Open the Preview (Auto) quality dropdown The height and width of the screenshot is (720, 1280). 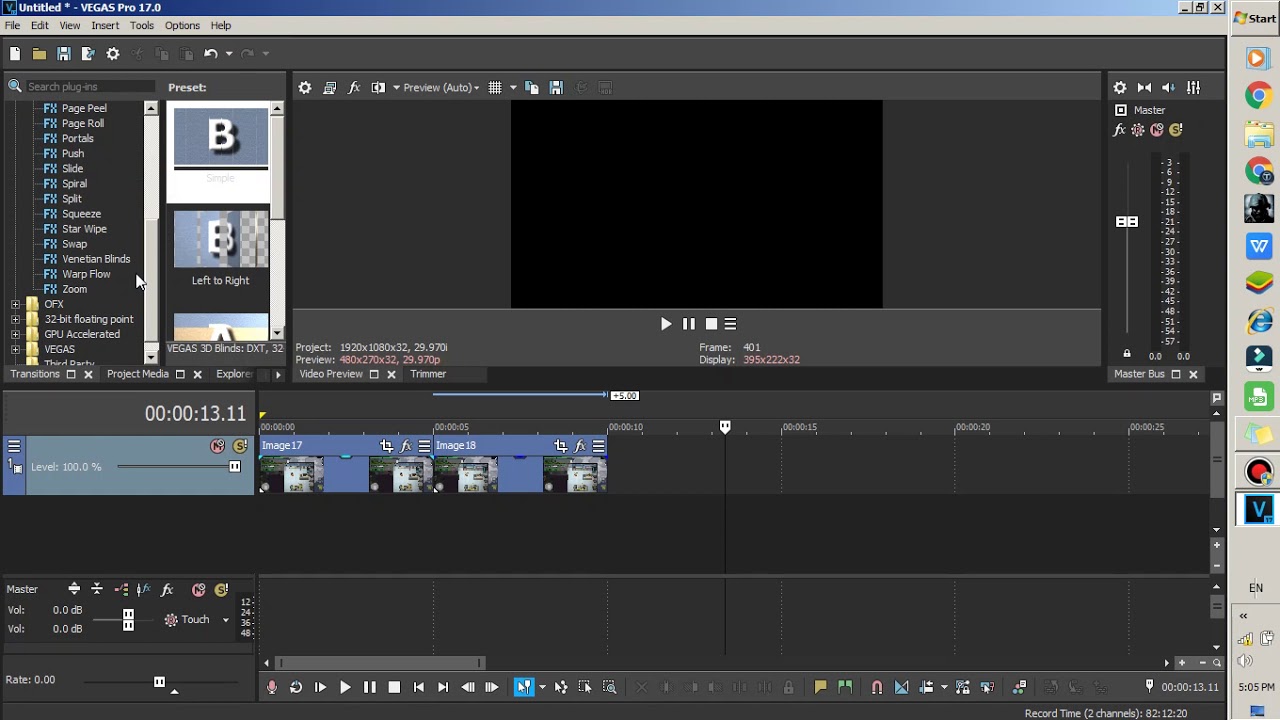tap(438, 87)
